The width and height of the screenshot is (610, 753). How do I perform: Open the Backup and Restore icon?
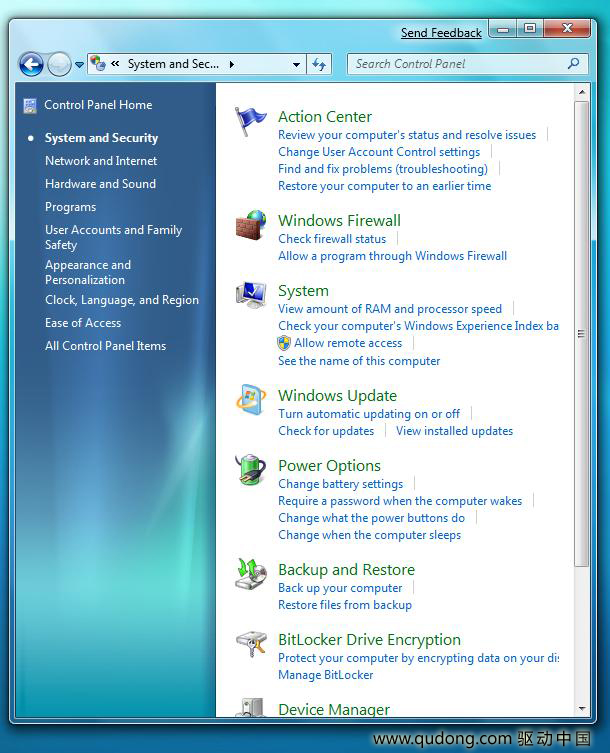point(251,573)
